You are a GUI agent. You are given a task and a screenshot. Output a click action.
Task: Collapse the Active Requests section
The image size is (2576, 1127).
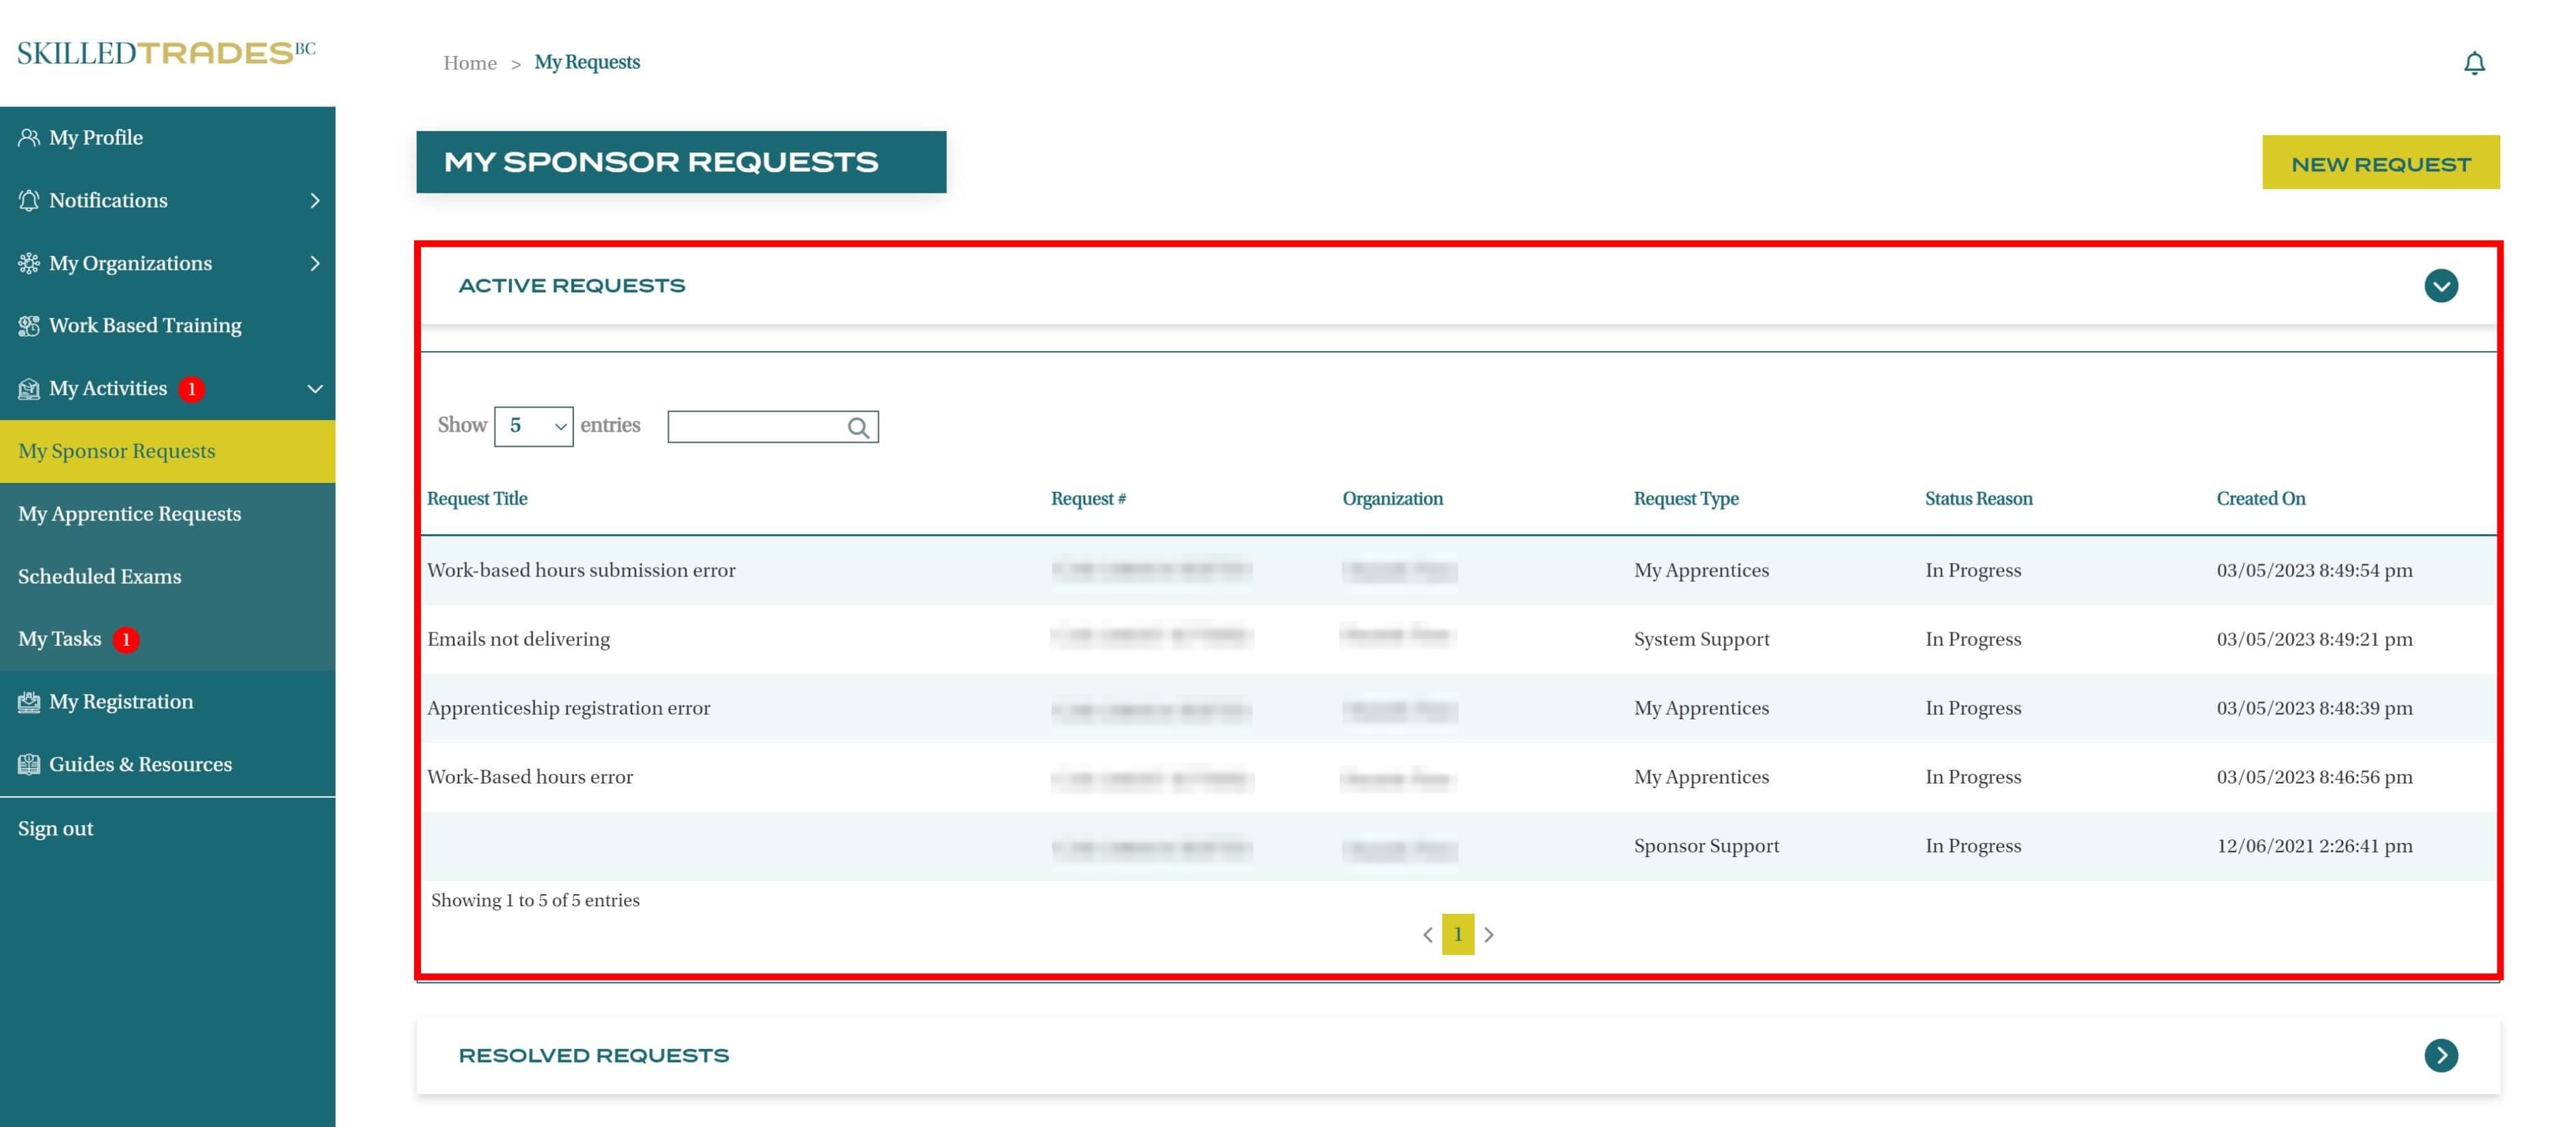point(2440,286)
